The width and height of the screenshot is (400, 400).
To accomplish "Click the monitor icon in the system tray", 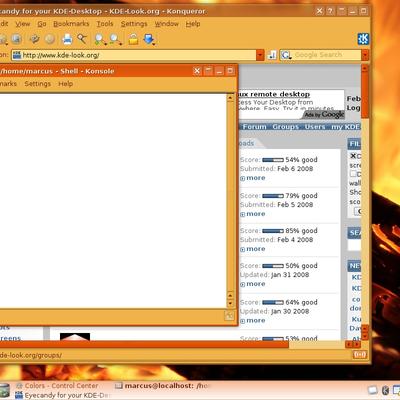I will [x=373, y=390].
